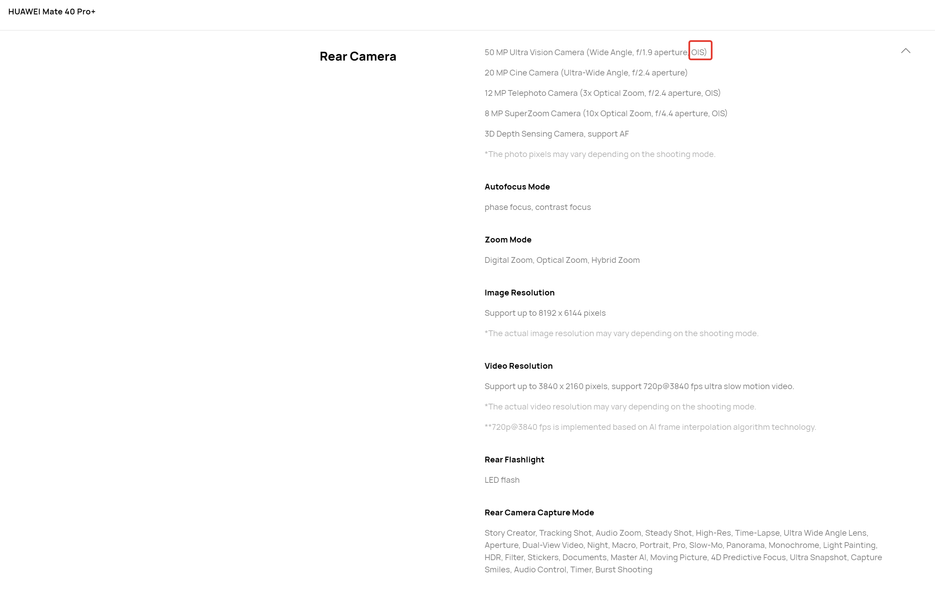Click the Image Resolution heading
The image size is (935, 600).
(x=519, y=293)
